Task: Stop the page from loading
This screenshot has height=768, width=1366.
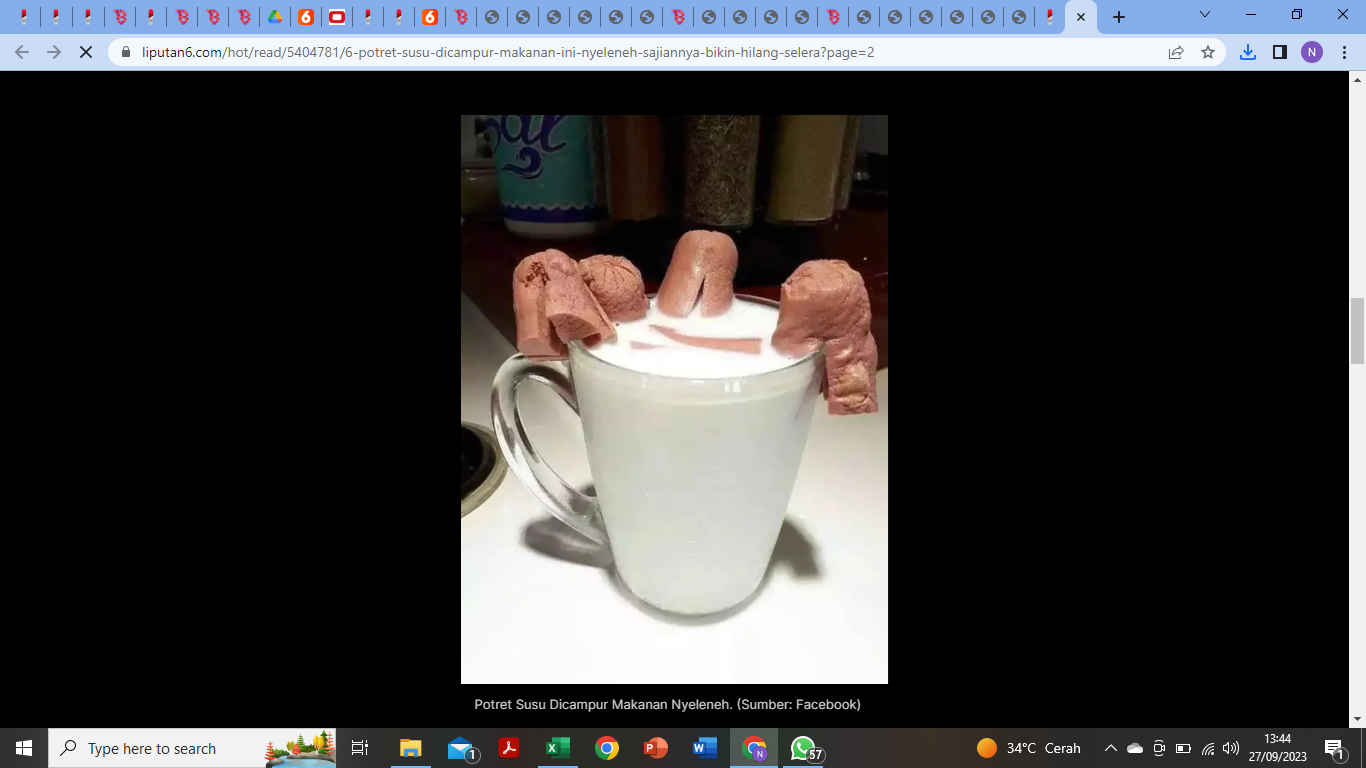Action: tap(86, 52)
